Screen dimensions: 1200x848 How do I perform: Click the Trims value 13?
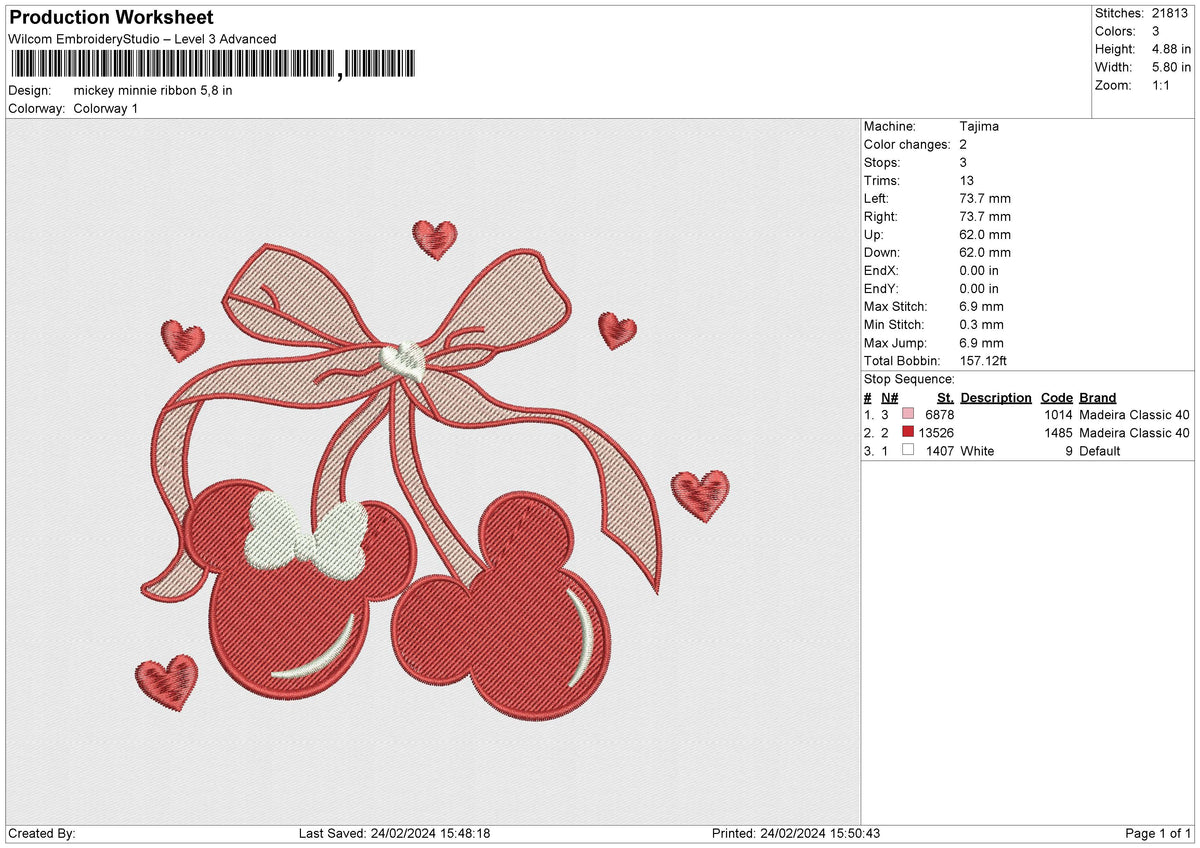(966, 180)
